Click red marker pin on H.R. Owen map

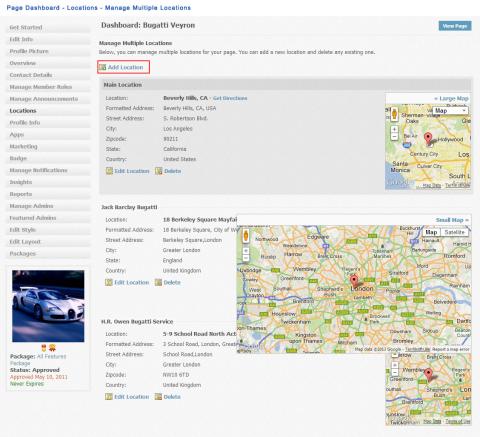(428, 374)
